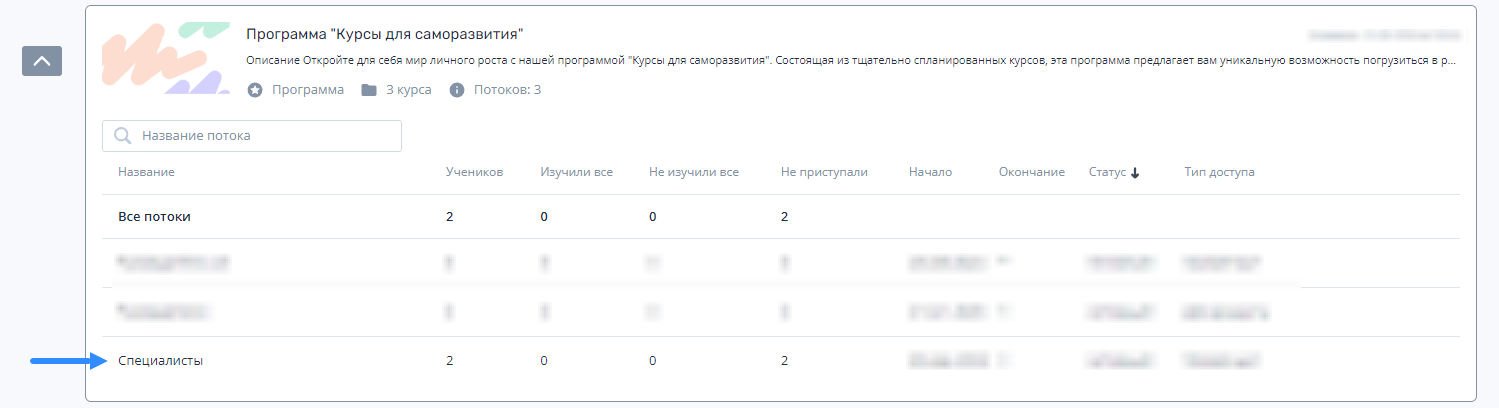The height and width of the screenshot is (408, 1499).
Task: Select the Все потоки row
Action: pyautogui.click(x=781, y=215)
